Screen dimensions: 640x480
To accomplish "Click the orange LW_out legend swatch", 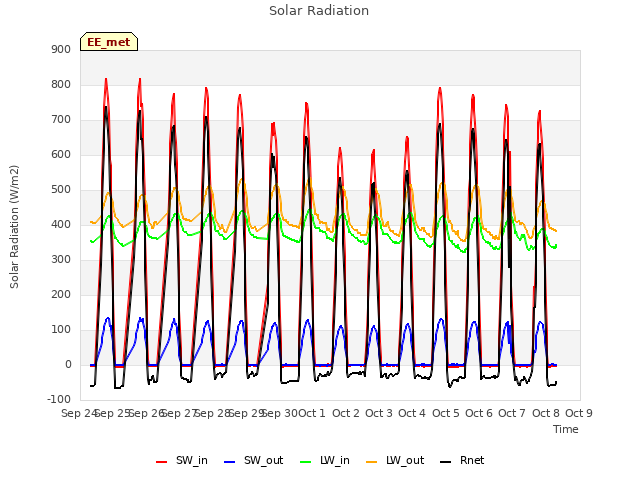I will (x=371, y=462).
